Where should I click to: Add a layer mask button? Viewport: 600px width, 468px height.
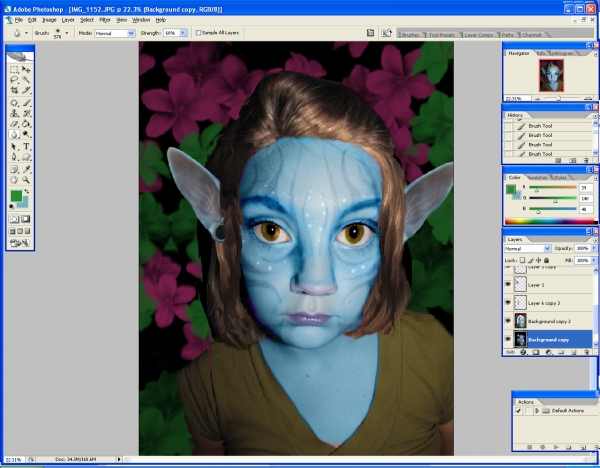pyautogui.click(x=536, y=352)
